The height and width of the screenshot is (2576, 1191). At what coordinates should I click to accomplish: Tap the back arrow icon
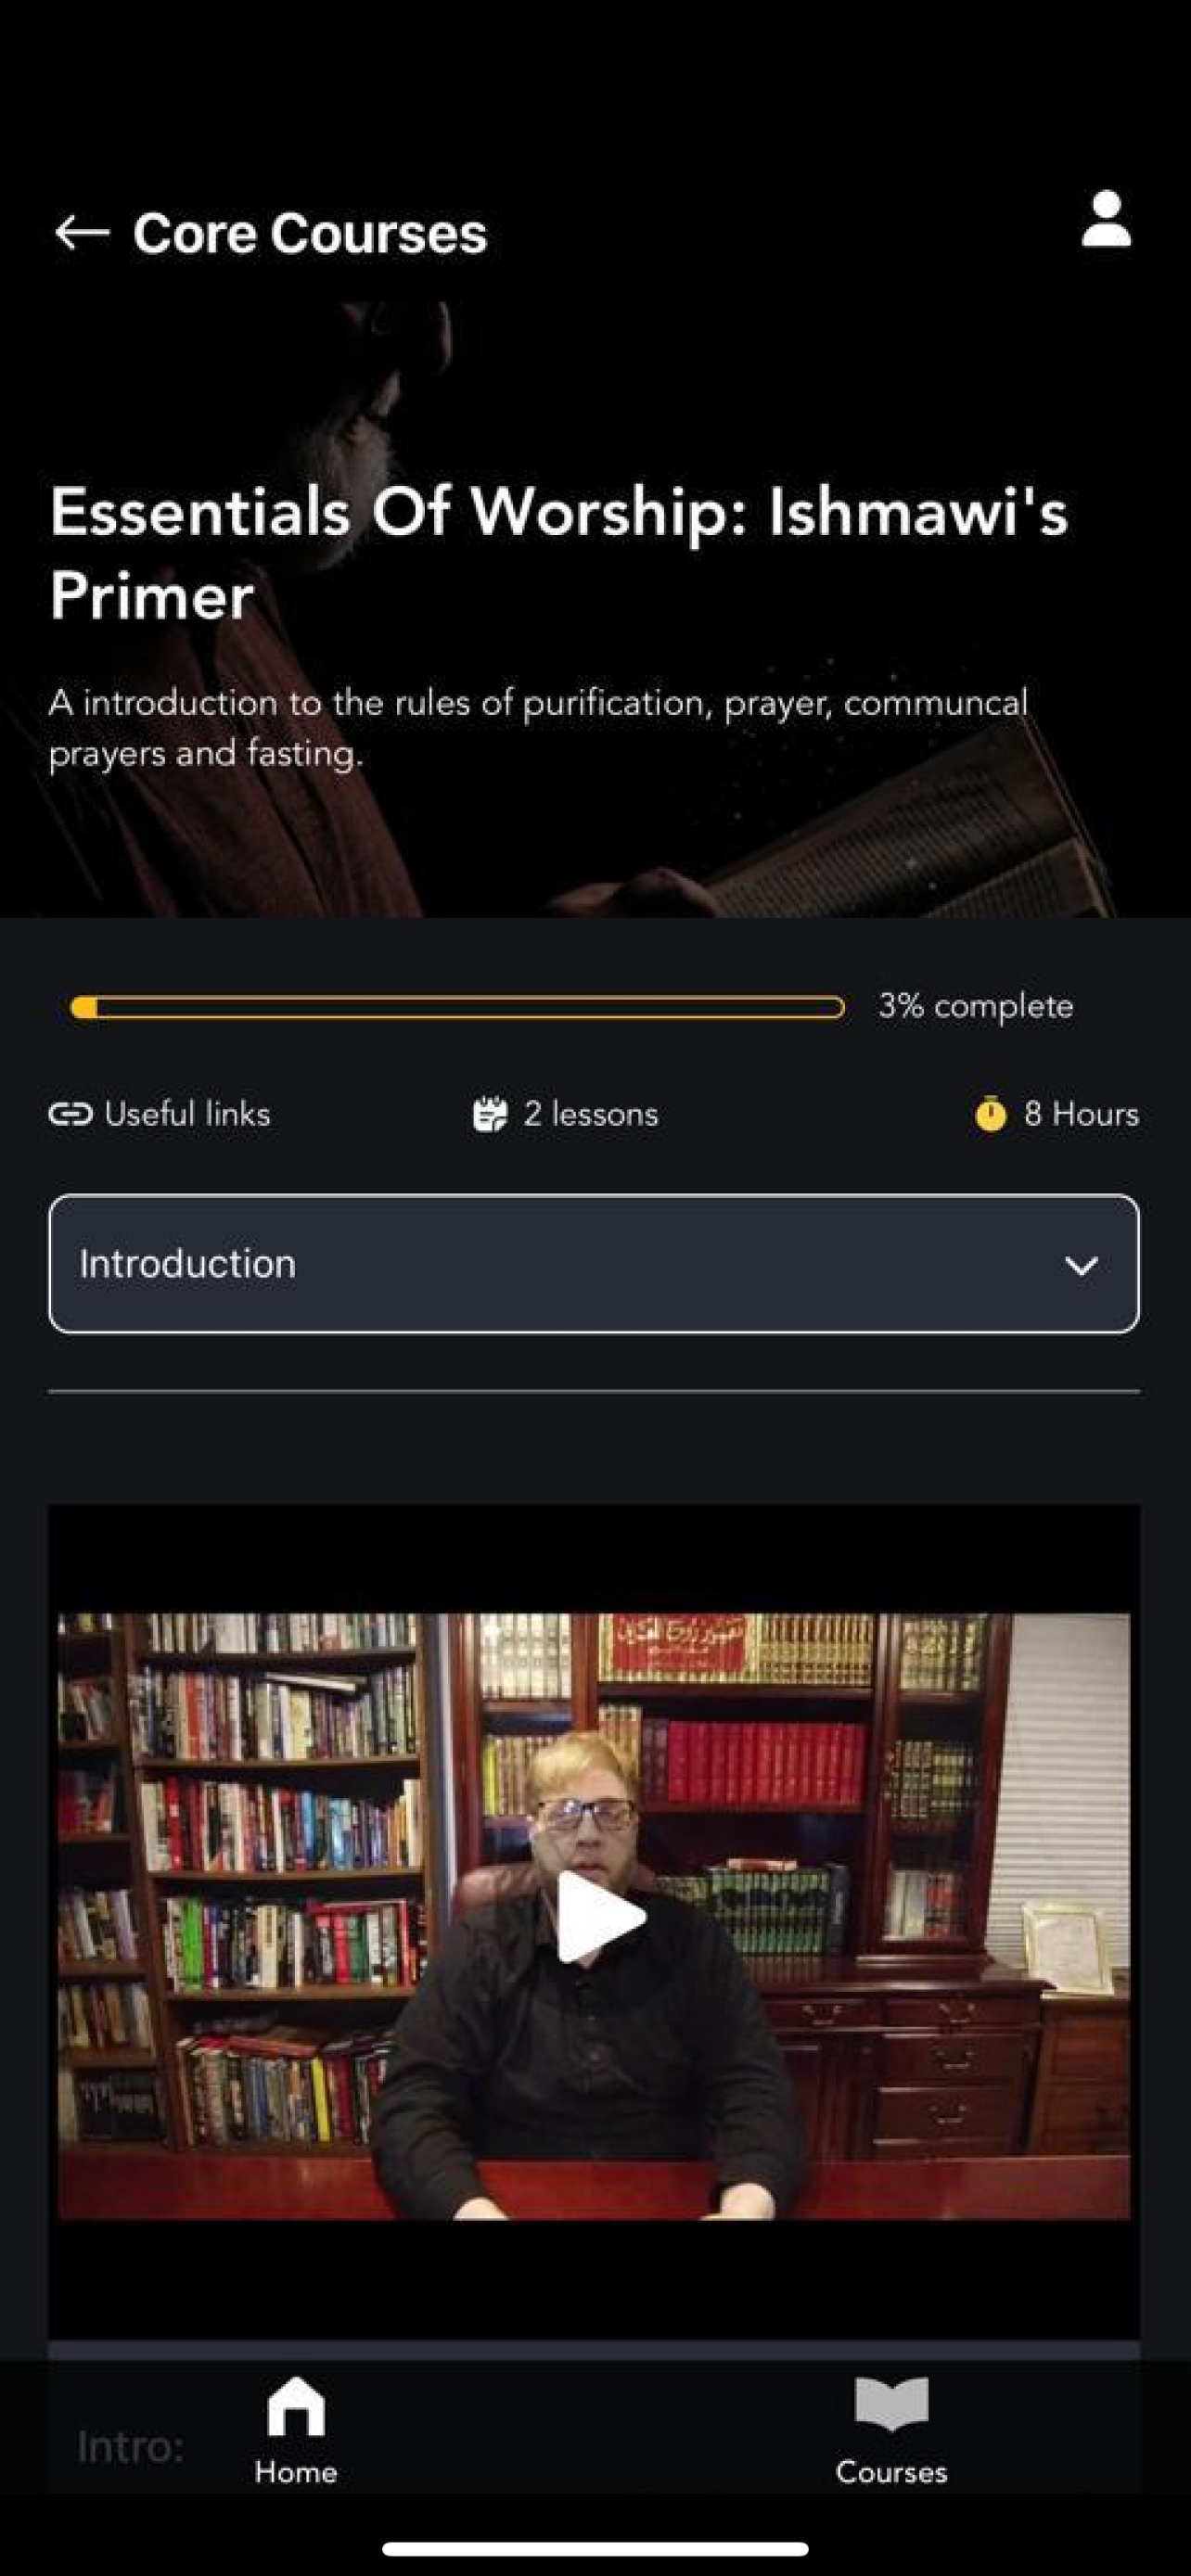pos(82,233)
